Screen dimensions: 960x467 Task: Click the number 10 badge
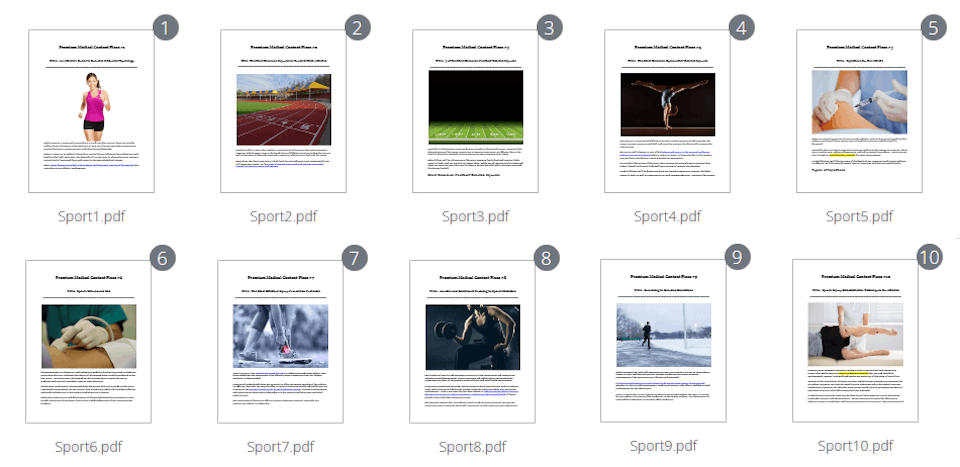929,257
